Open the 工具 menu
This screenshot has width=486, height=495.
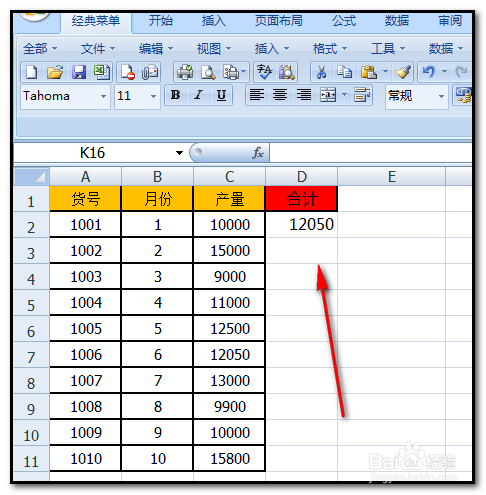pyautogui.click(x=388, y=49)
